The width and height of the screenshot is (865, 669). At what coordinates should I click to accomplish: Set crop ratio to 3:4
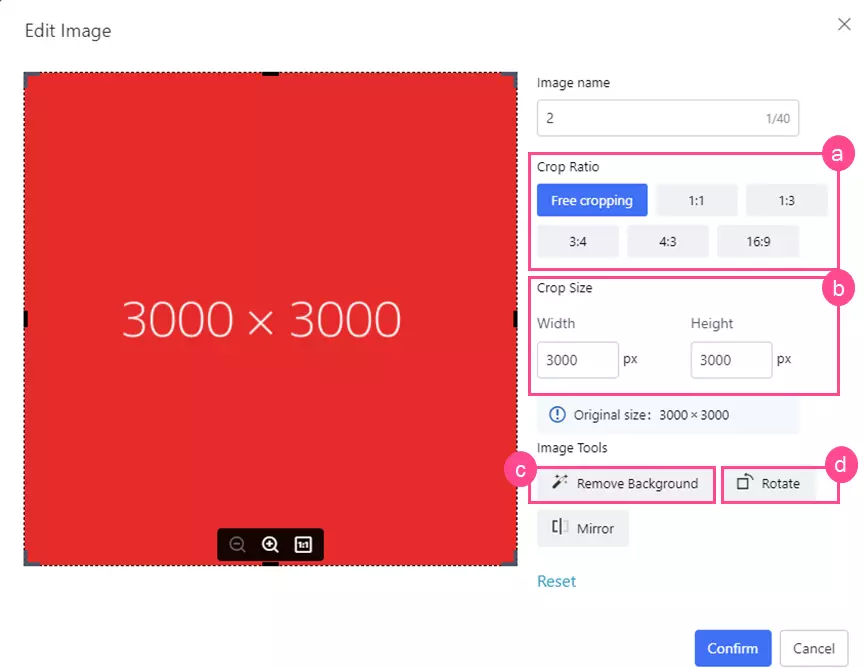click(578, 241)
